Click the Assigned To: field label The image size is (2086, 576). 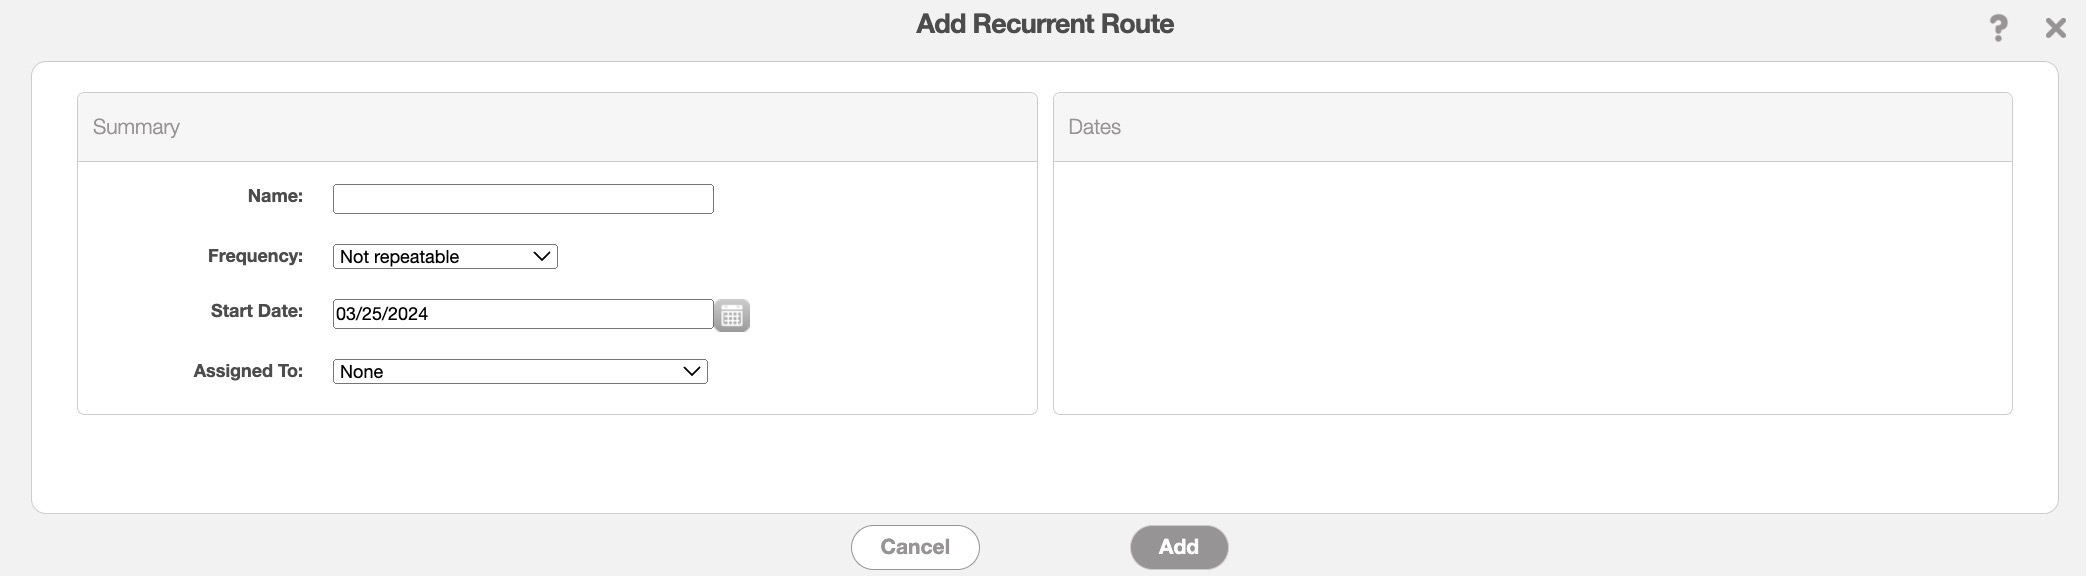pyautogui.click(x=248, y=371)
